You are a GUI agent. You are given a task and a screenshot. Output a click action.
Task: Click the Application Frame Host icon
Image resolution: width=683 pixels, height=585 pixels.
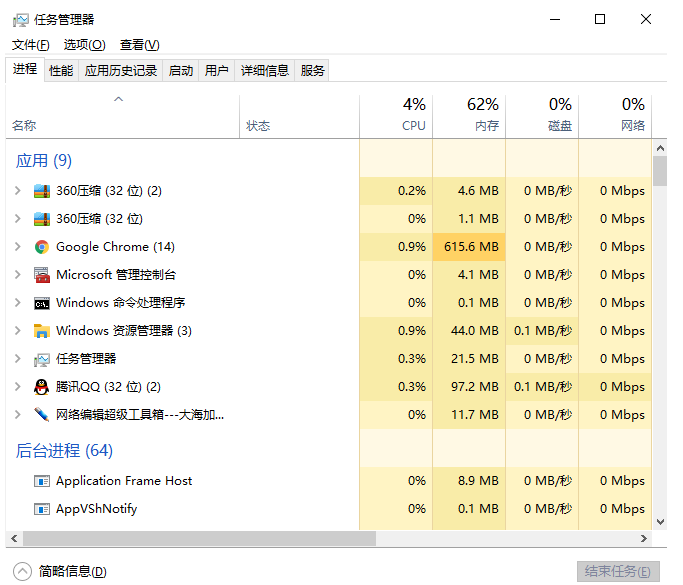(x=42, y=481)
